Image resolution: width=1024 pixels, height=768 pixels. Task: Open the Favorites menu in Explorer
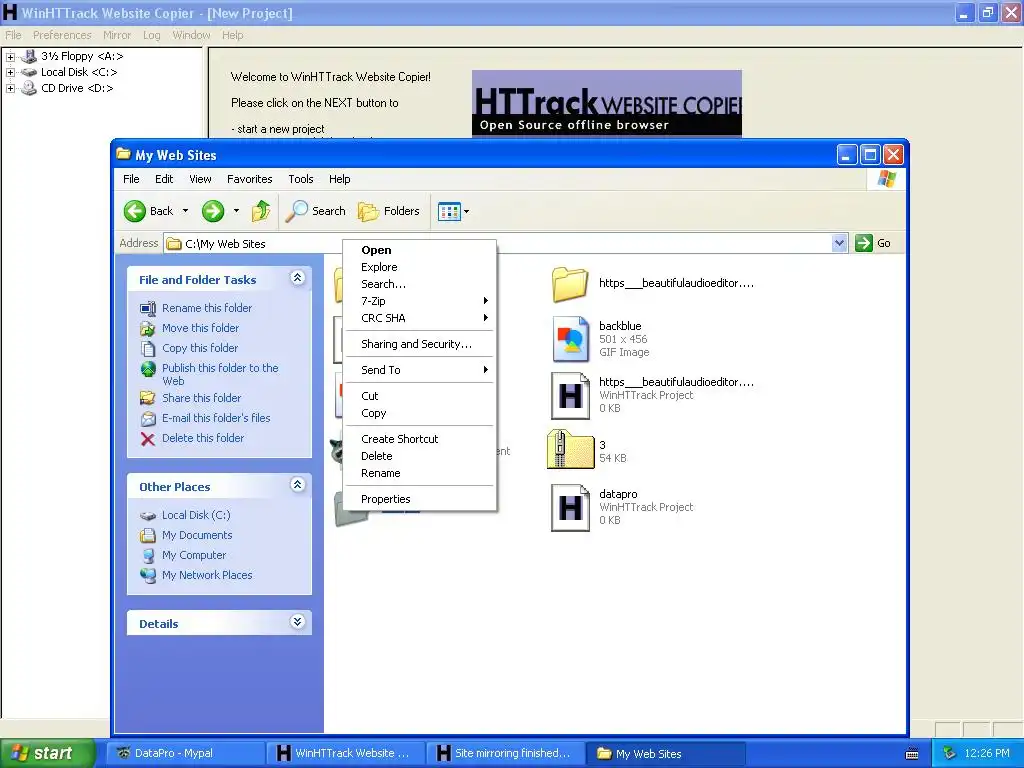pos(249,179)
